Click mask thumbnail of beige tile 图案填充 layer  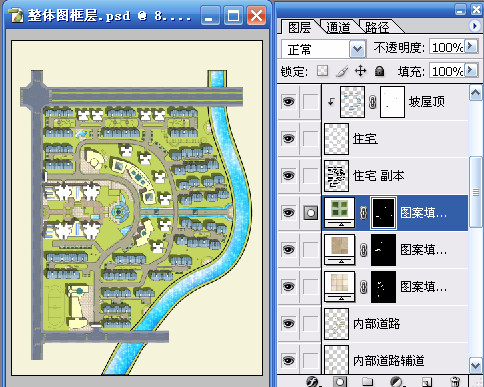pos(384,287)
